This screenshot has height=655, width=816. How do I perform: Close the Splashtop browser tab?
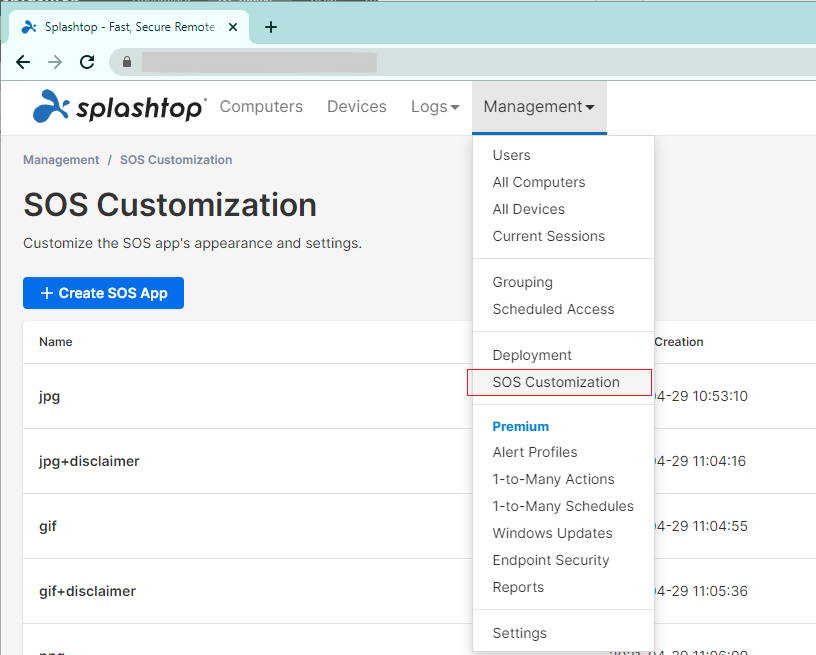(233, 27)
